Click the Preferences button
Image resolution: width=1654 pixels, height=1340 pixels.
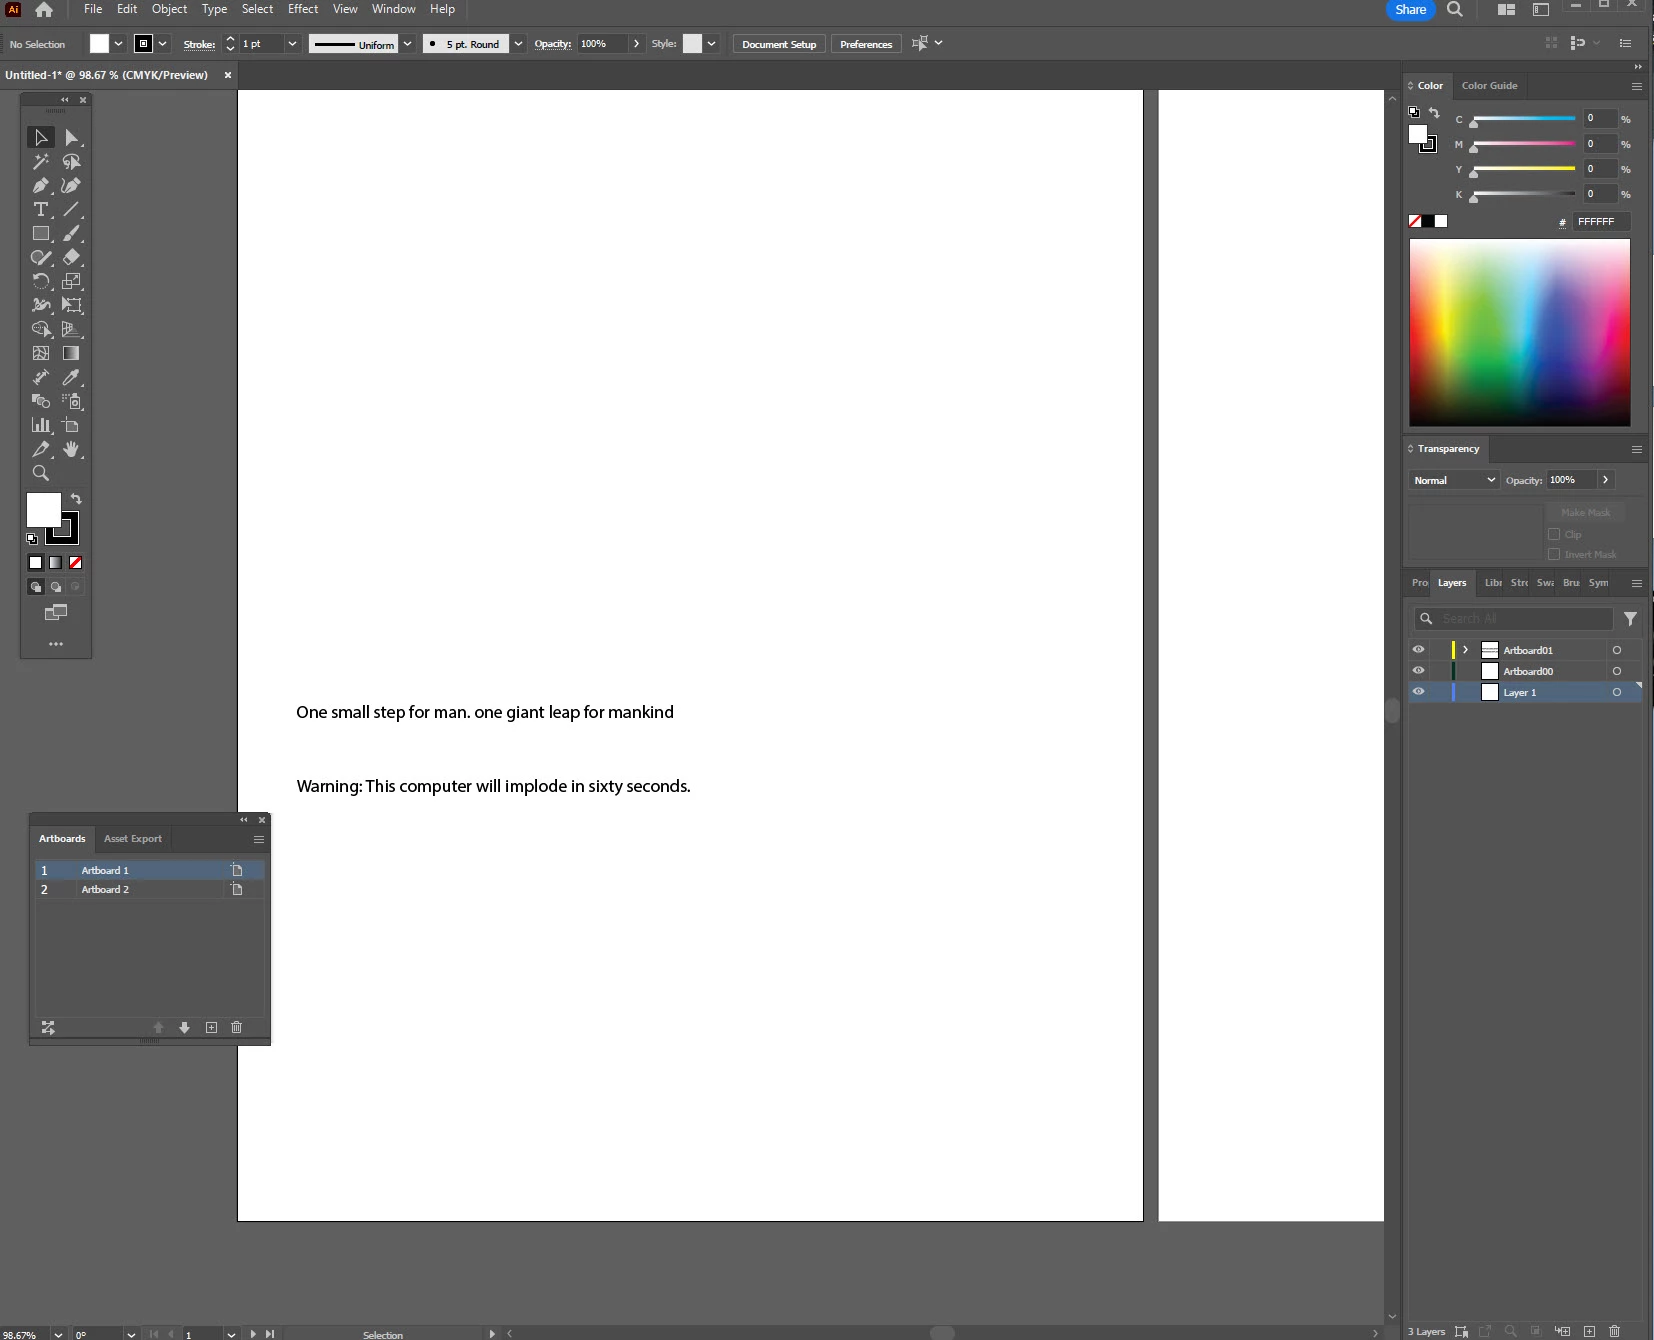[866, 44]
